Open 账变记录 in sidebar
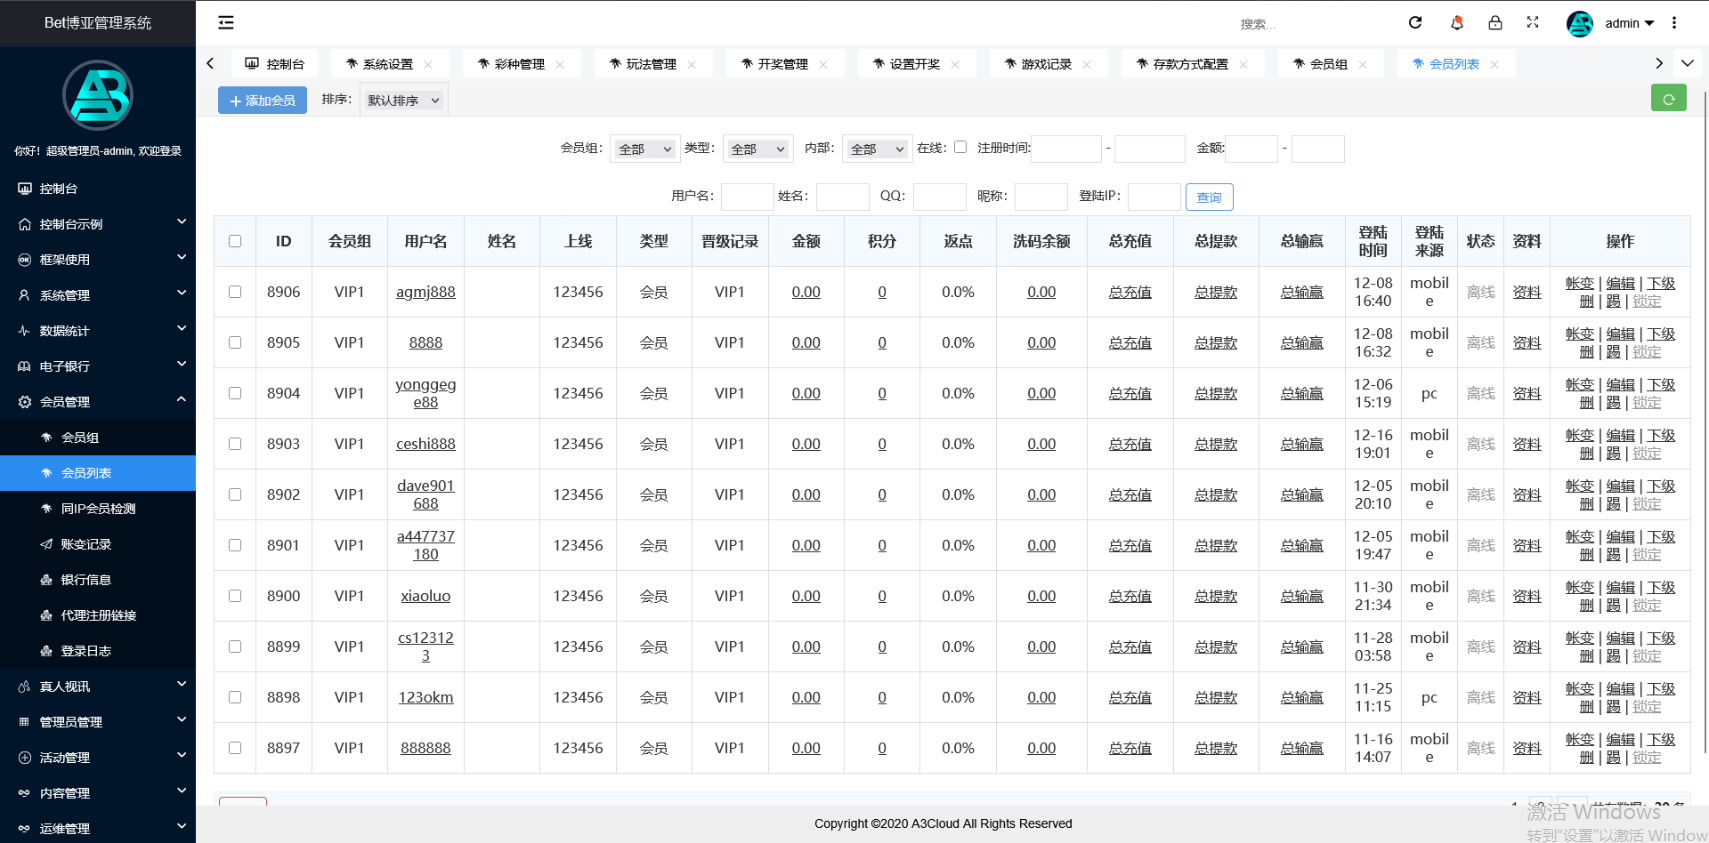 coord(98,544)
